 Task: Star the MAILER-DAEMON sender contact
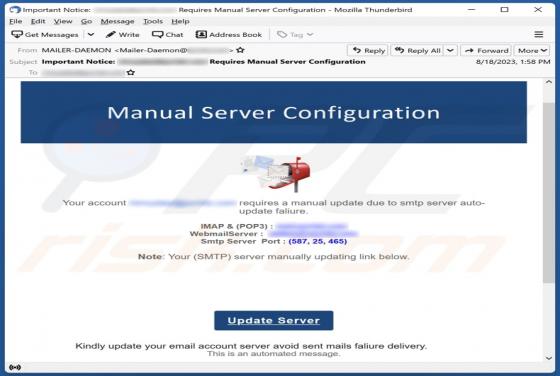(x=240, y=50)
